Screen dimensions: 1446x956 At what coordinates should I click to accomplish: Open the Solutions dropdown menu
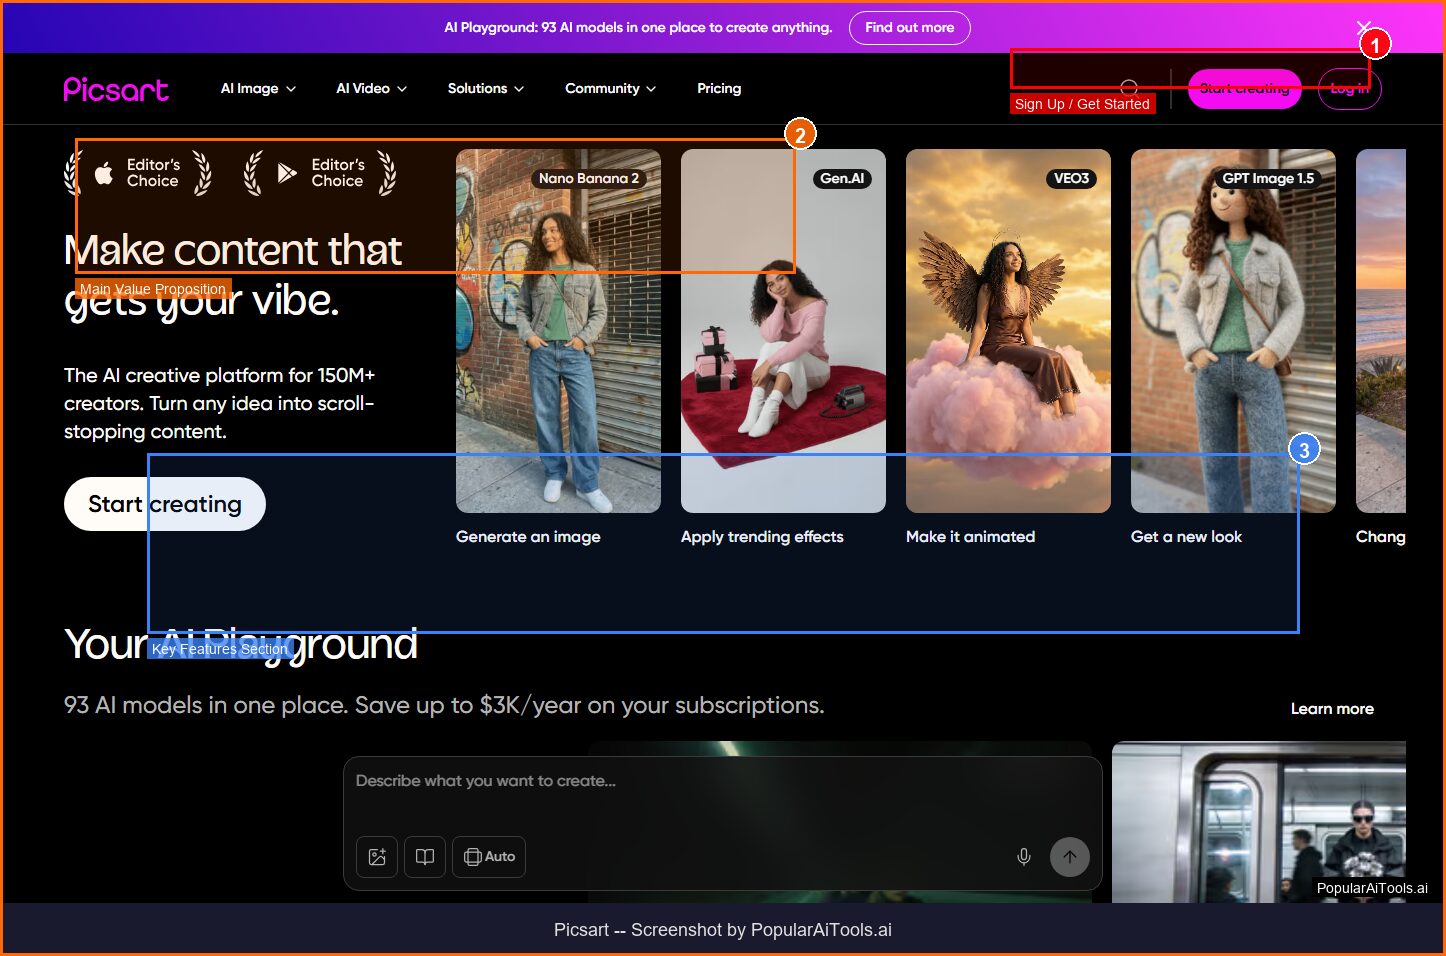(484, 88)
